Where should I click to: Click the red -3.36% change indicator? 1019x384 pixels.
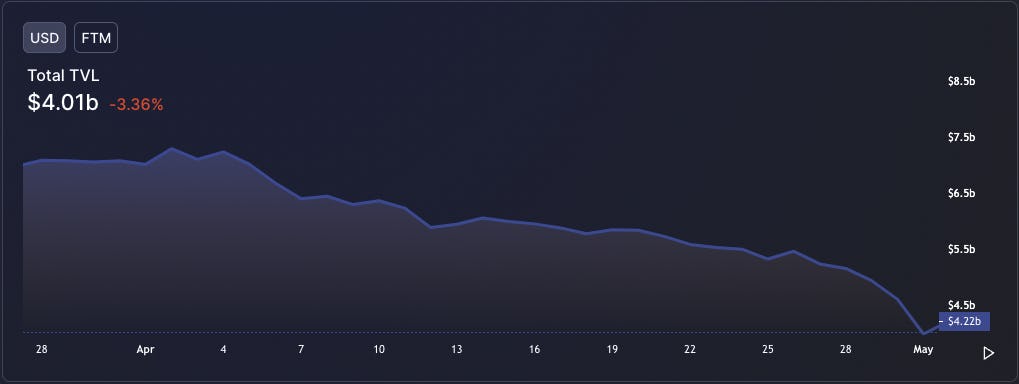click(136, 105)
